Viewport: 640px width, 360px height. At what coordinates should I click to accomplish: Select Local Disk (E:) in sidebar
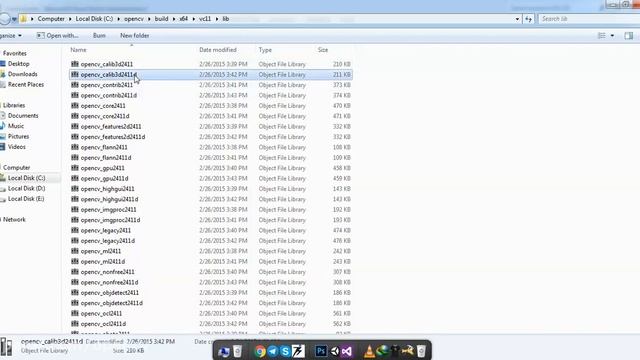26,199
